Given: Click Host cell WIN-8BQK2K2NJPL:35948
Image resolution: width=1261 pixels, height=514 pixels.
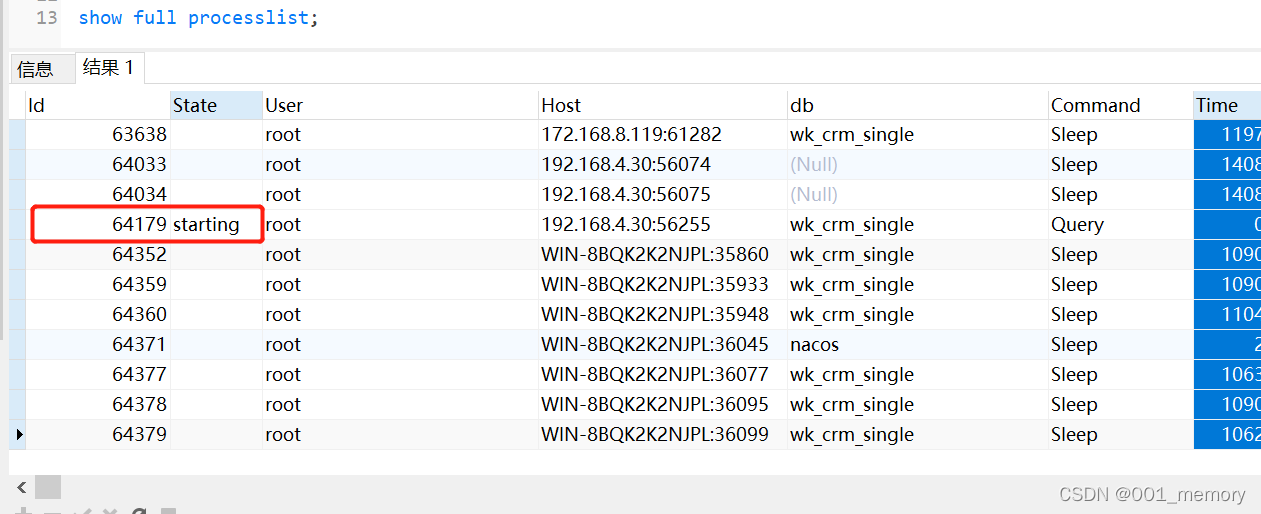Looking at the screenshot, I should click(x=662, y=314).
